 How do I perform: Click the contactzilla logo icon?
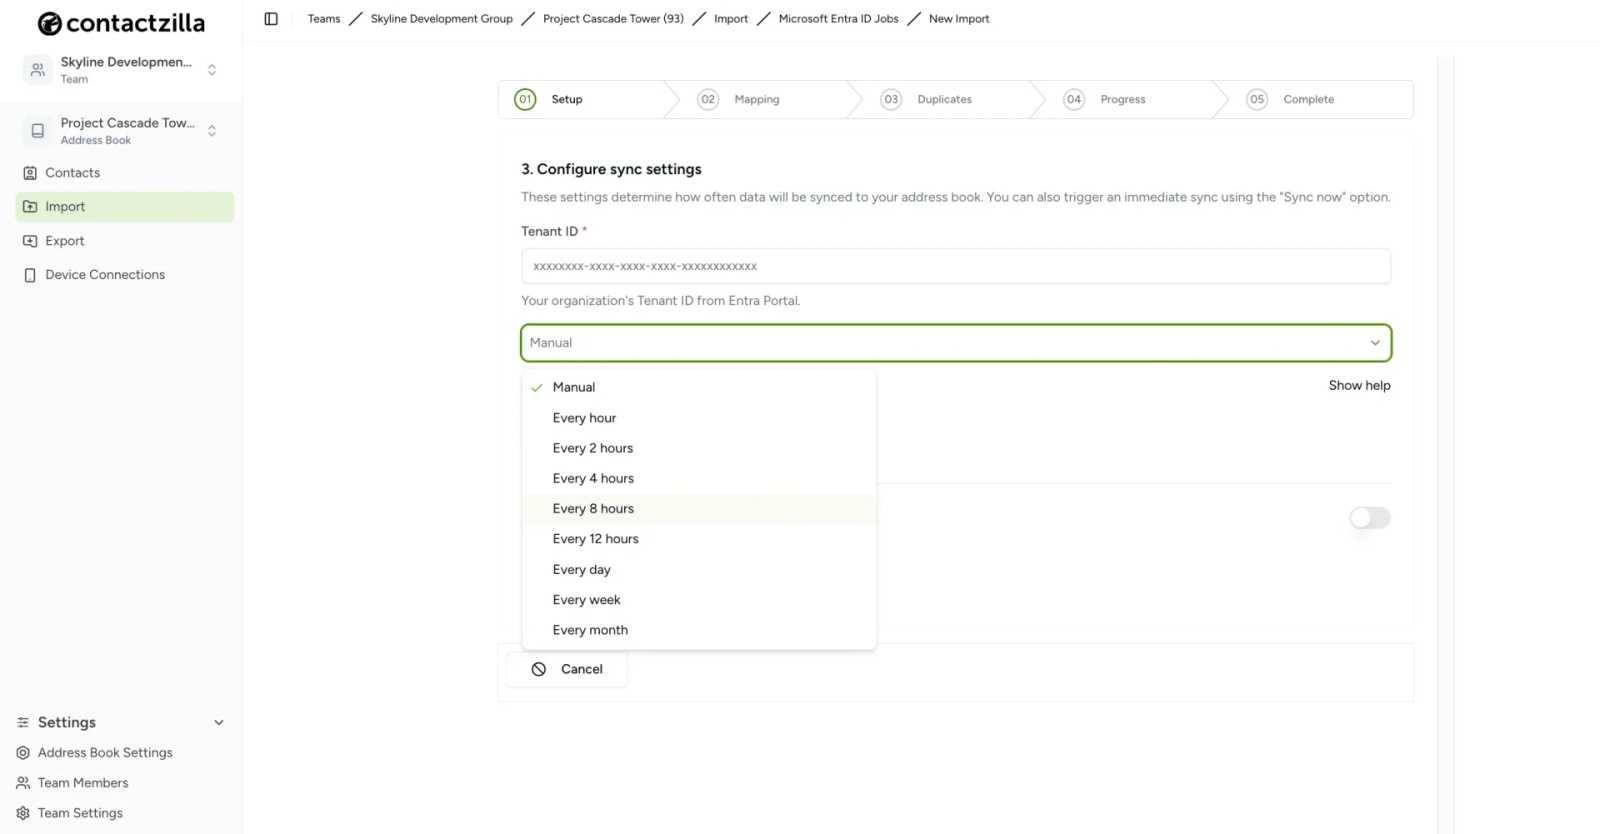[x=49, y=23]
